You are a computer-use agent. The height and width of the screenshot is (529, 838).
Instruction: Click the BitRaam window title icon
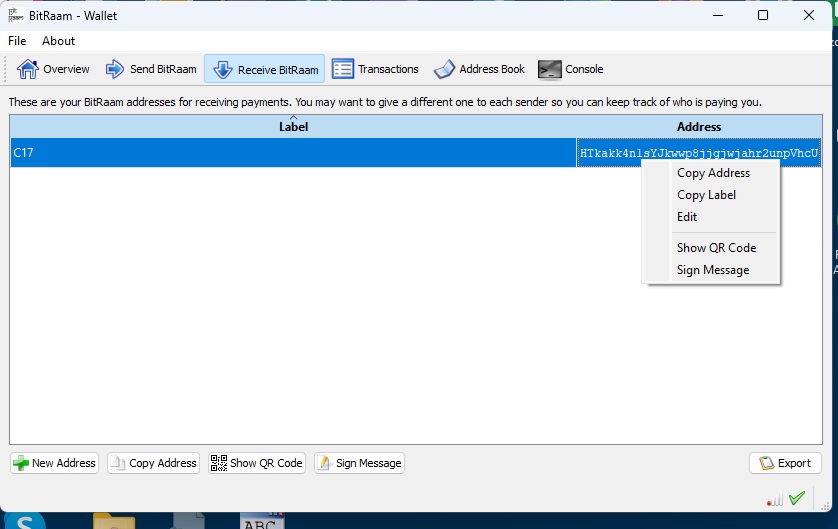15,15
